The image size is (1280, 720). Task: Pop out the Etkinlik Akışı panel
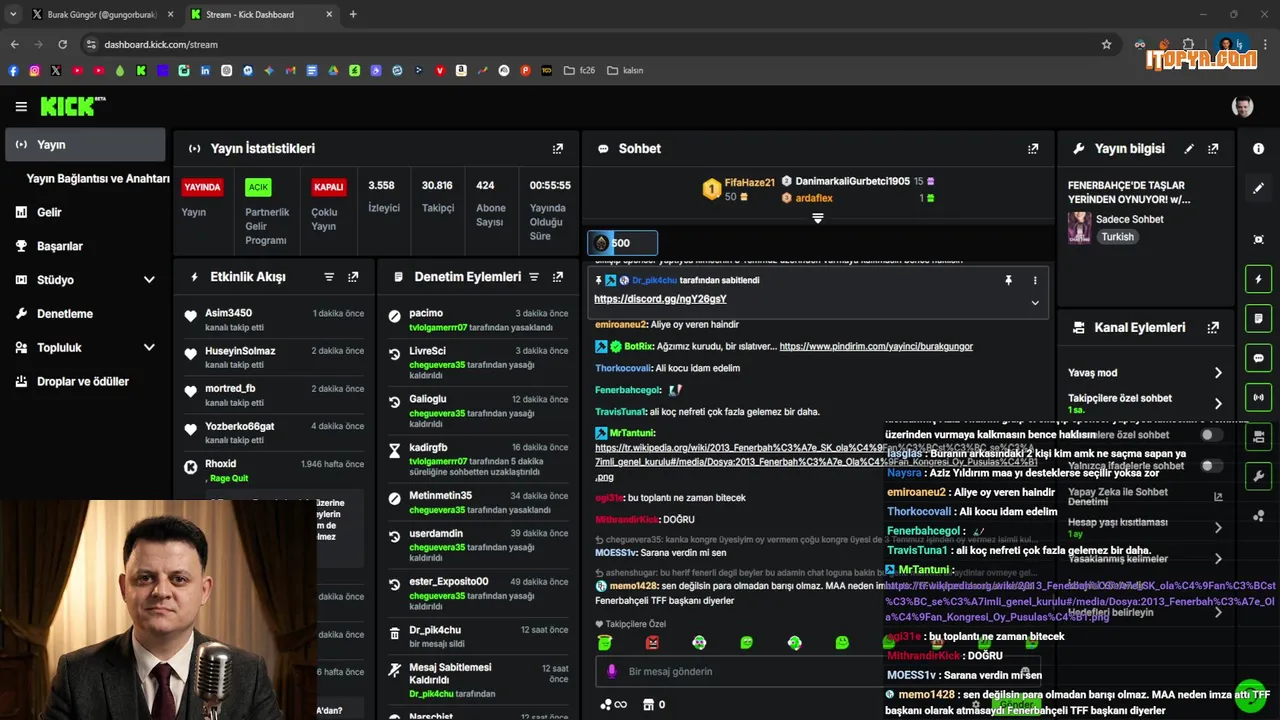click(353, 277)
